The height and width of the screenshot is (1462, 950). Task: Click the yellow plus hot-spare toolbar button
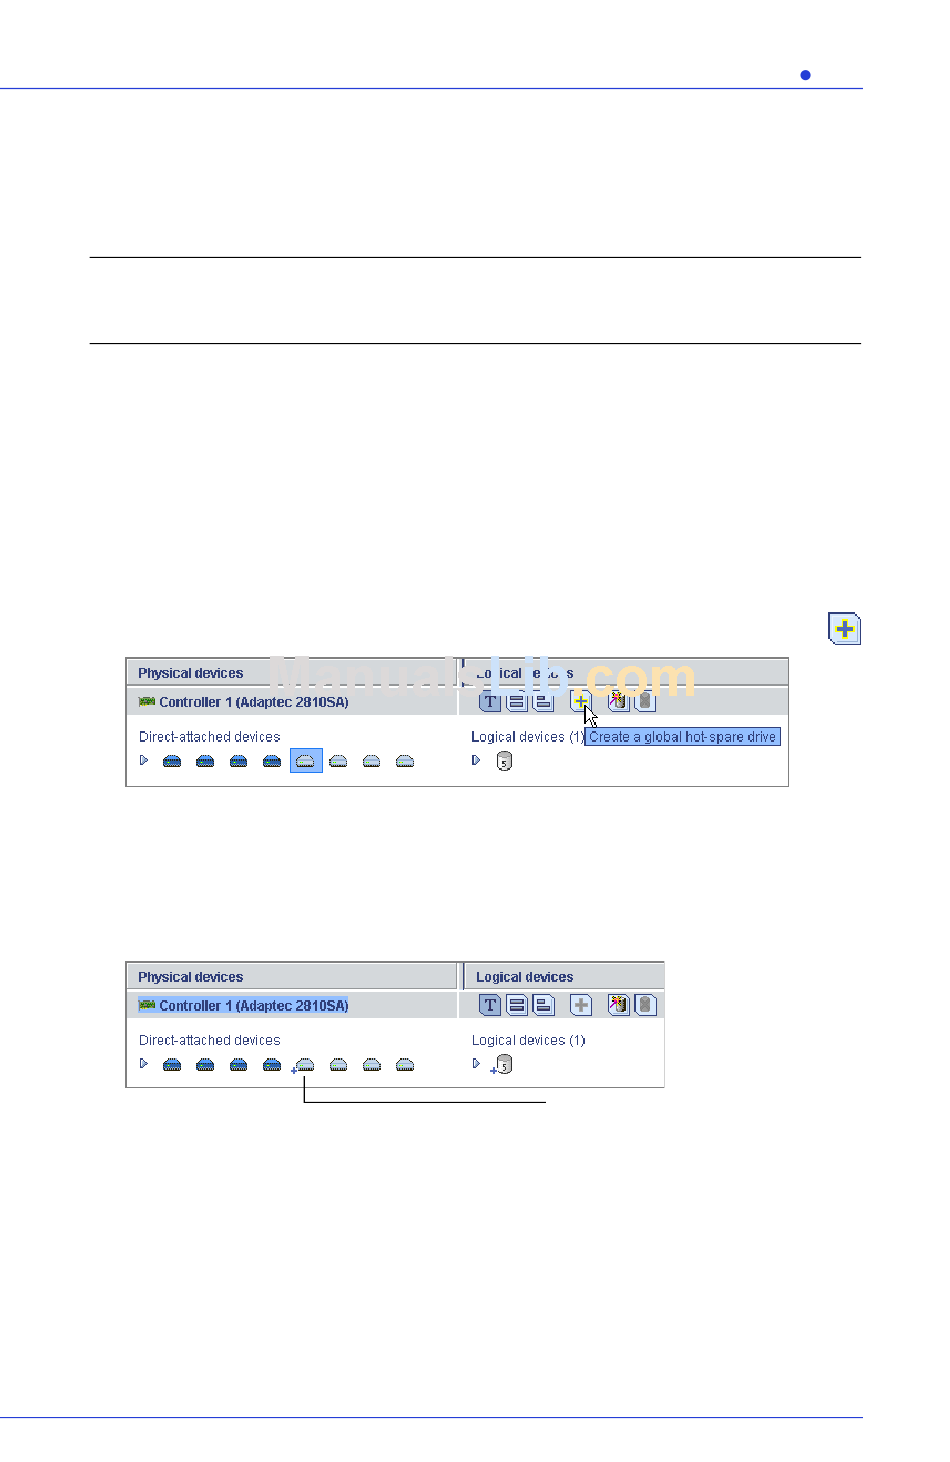[x=580, y=701]
